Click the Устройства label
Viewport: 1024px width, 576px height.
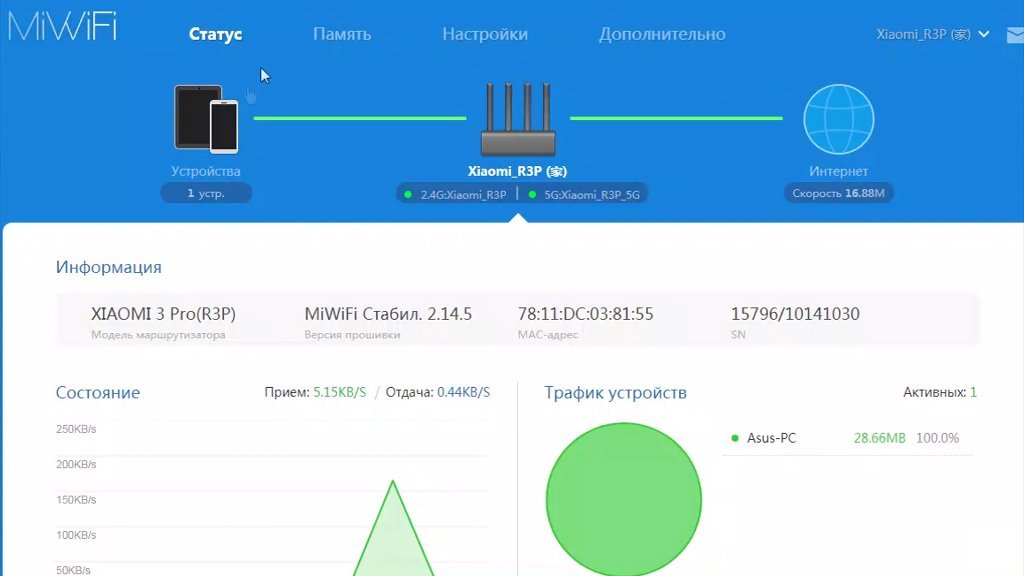(206, 171)
